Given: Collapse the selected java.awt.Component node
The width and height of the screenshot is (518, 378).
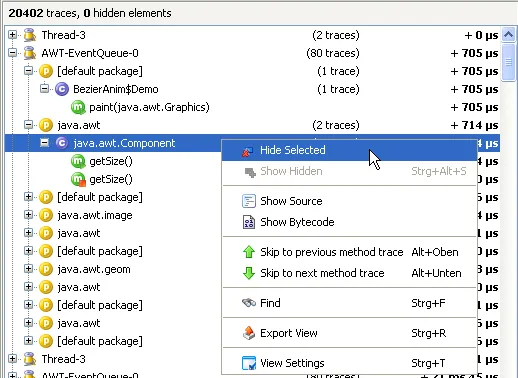Looking at the screenshot, I should click(44, 143).
